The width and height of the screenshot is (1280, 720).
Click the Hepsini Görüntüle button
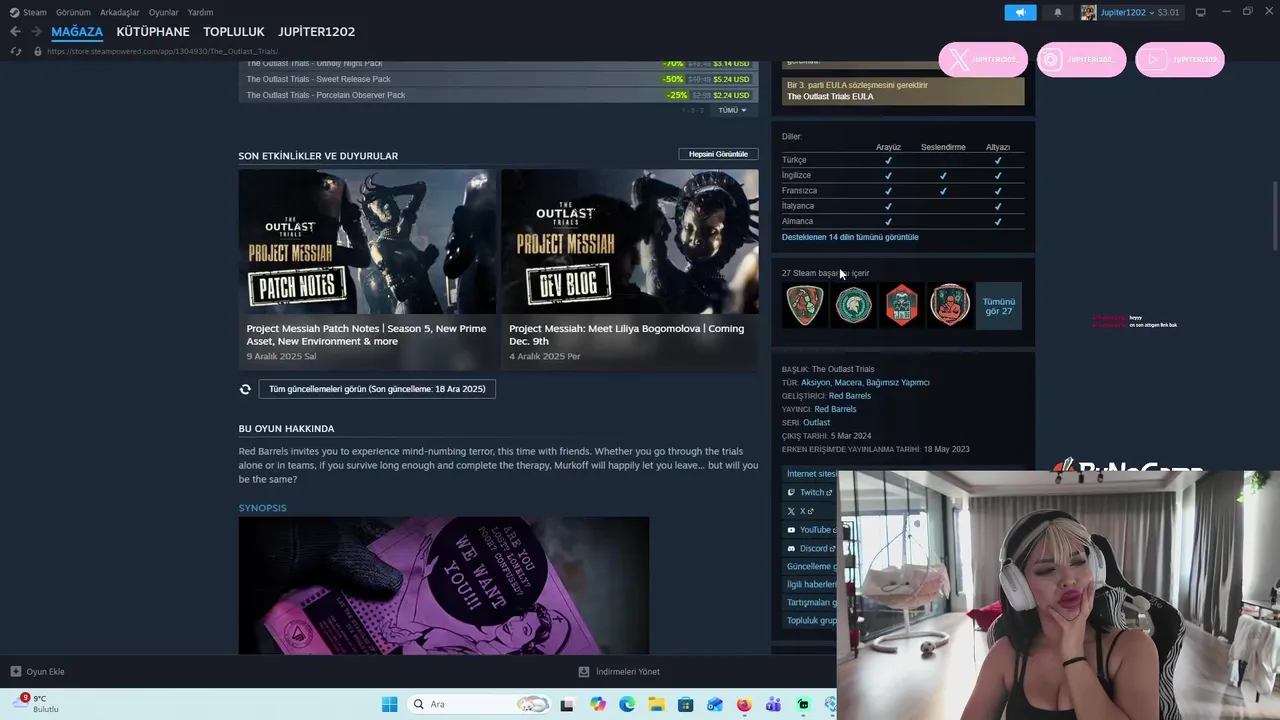click(x=718, y=154)
